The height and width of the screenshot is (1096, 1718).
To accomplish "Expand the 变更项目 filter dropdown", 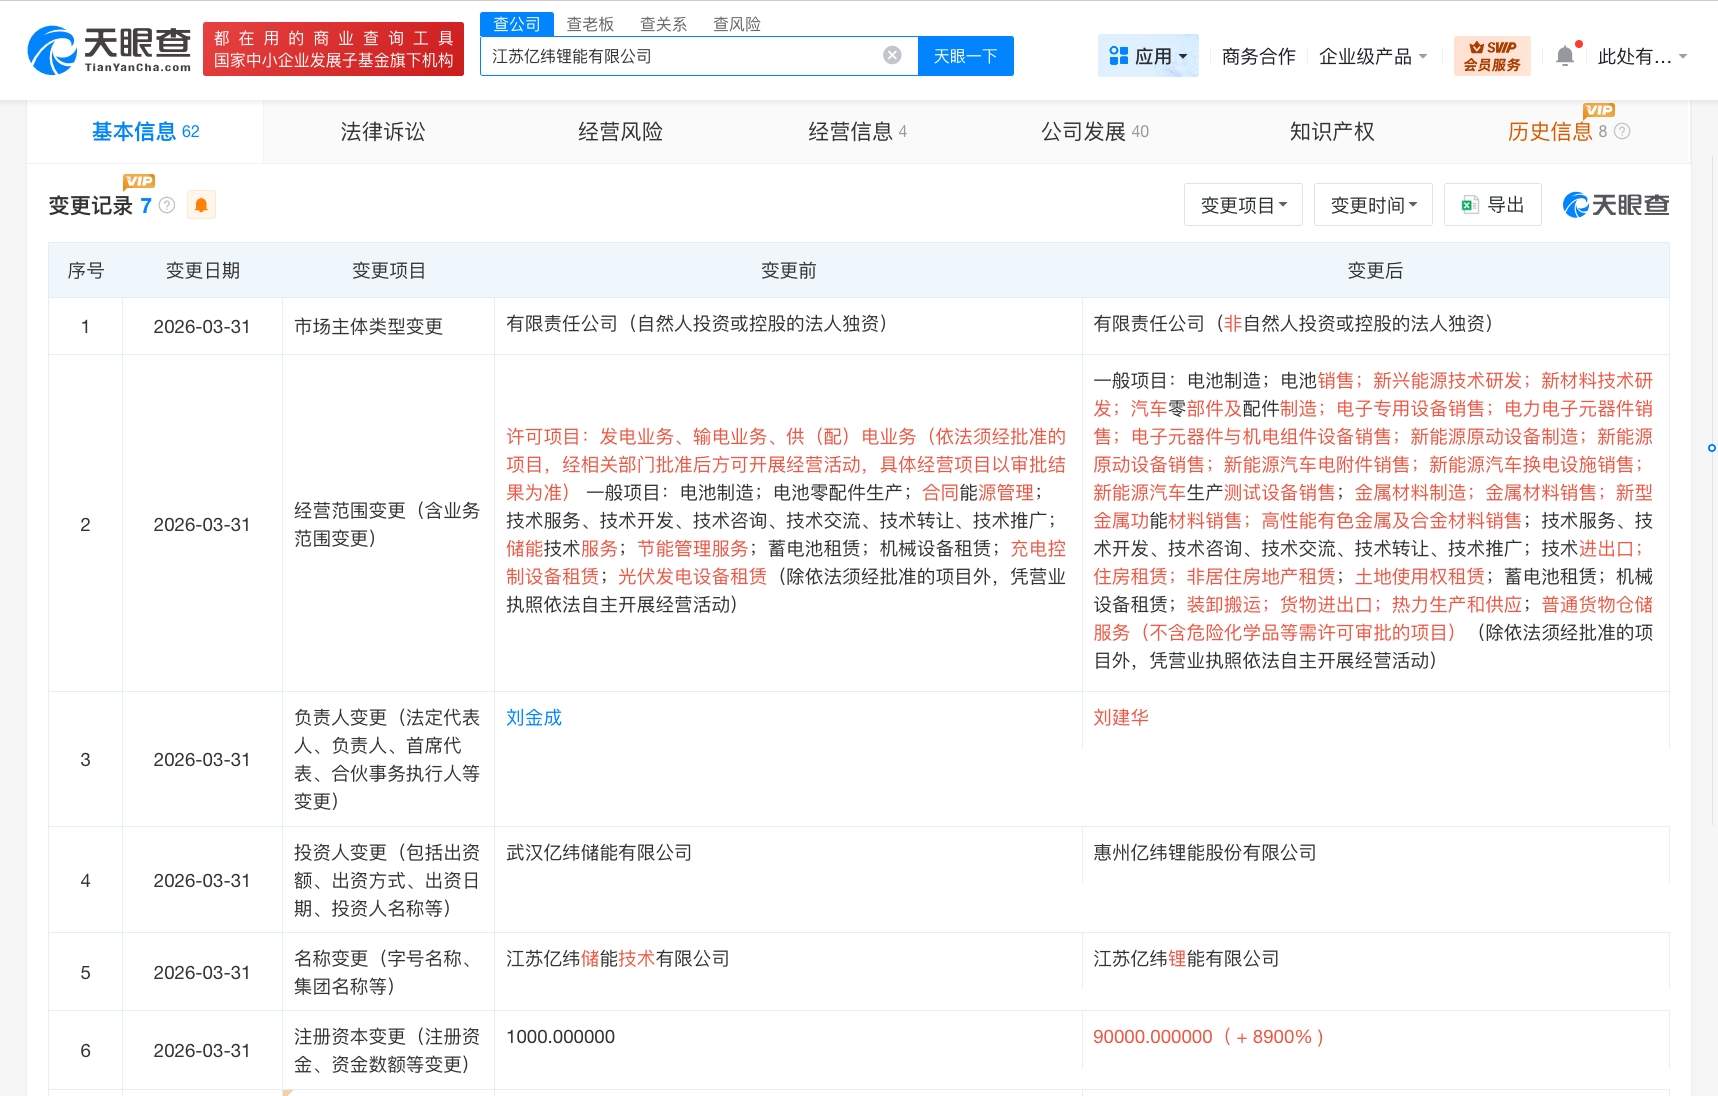I will [x=1243, y=205].
